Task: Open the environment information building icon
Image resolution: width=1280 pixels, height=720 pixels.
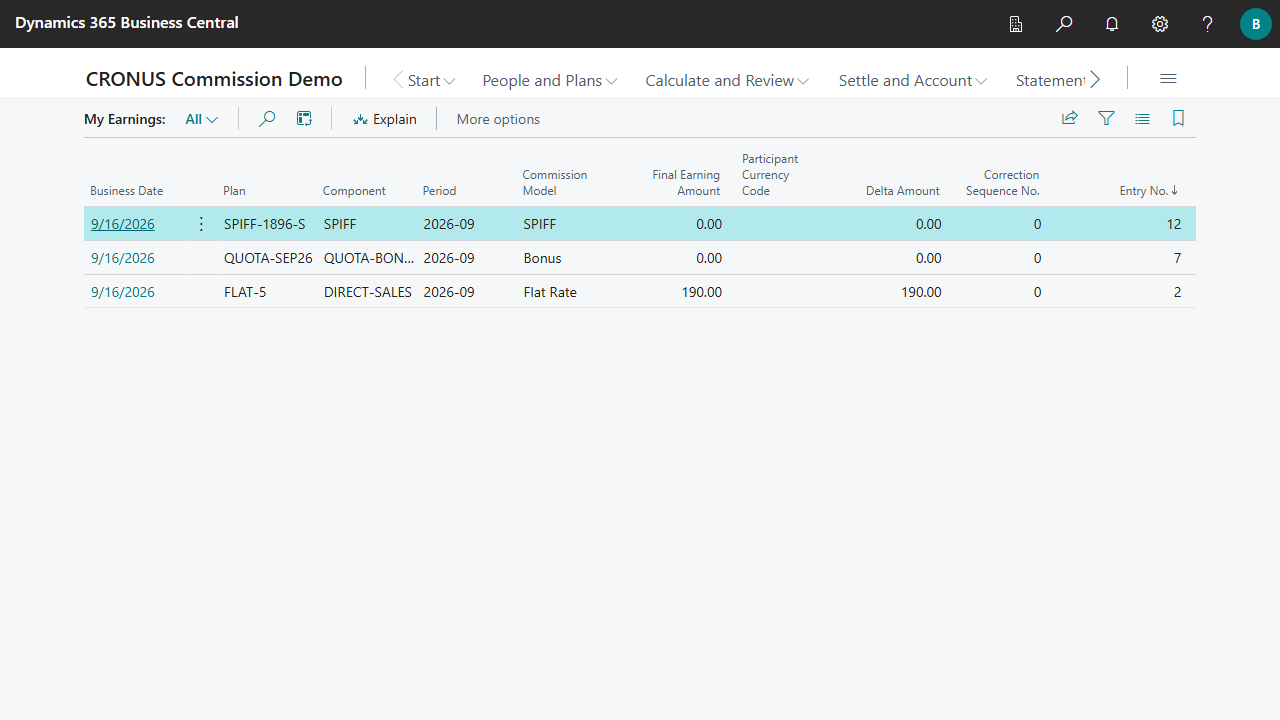Action: (x=1016, y=24)
